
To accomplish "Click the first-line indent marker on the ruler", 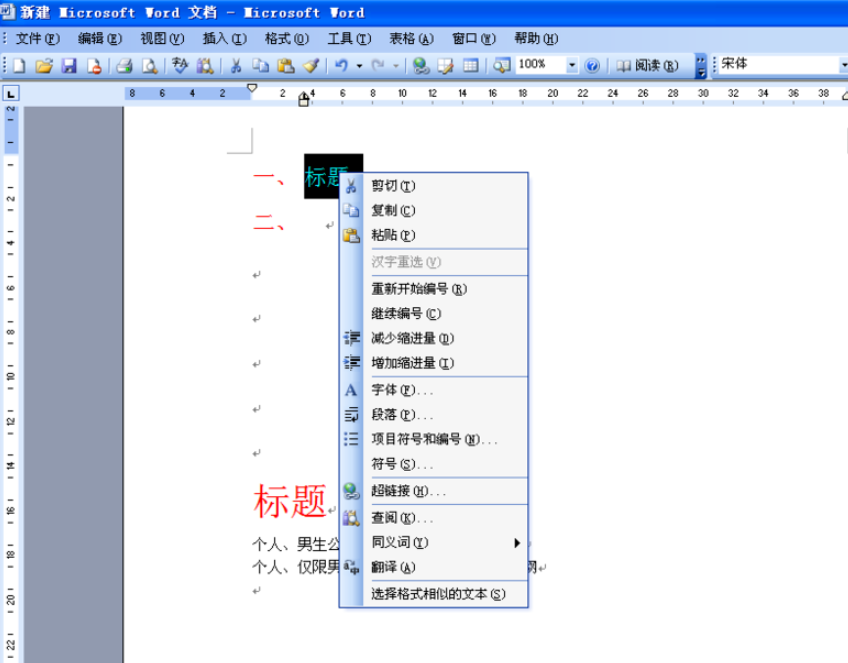I will 252,88.
